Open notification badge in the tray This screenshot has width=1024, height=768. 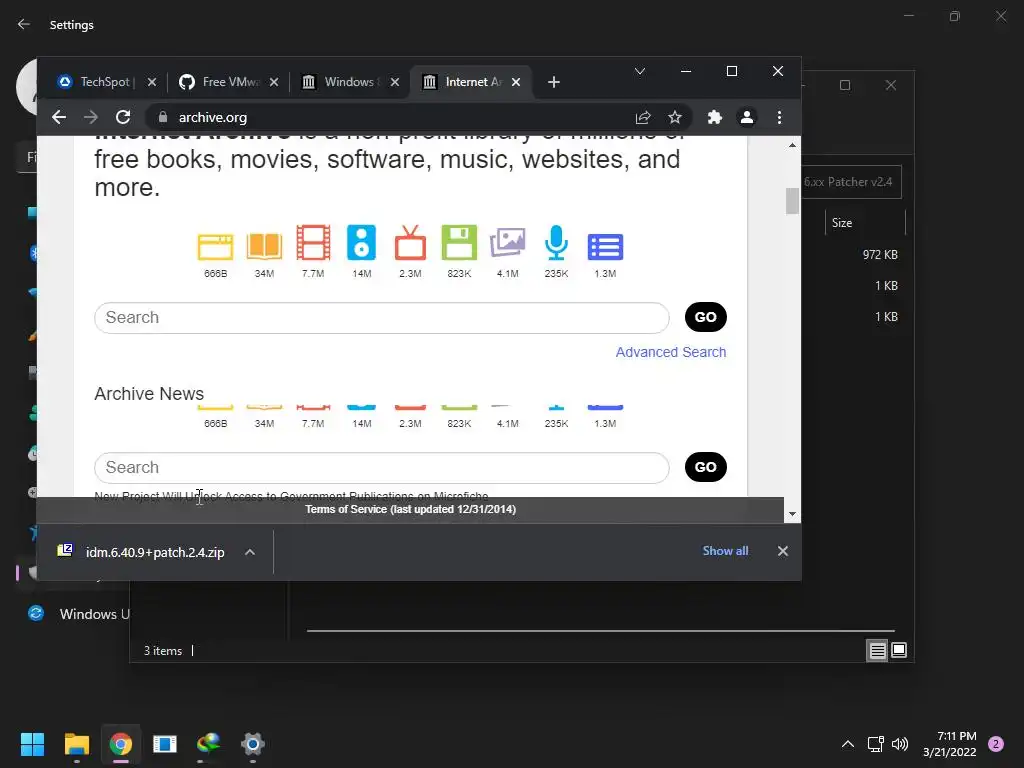click(995, 744)
